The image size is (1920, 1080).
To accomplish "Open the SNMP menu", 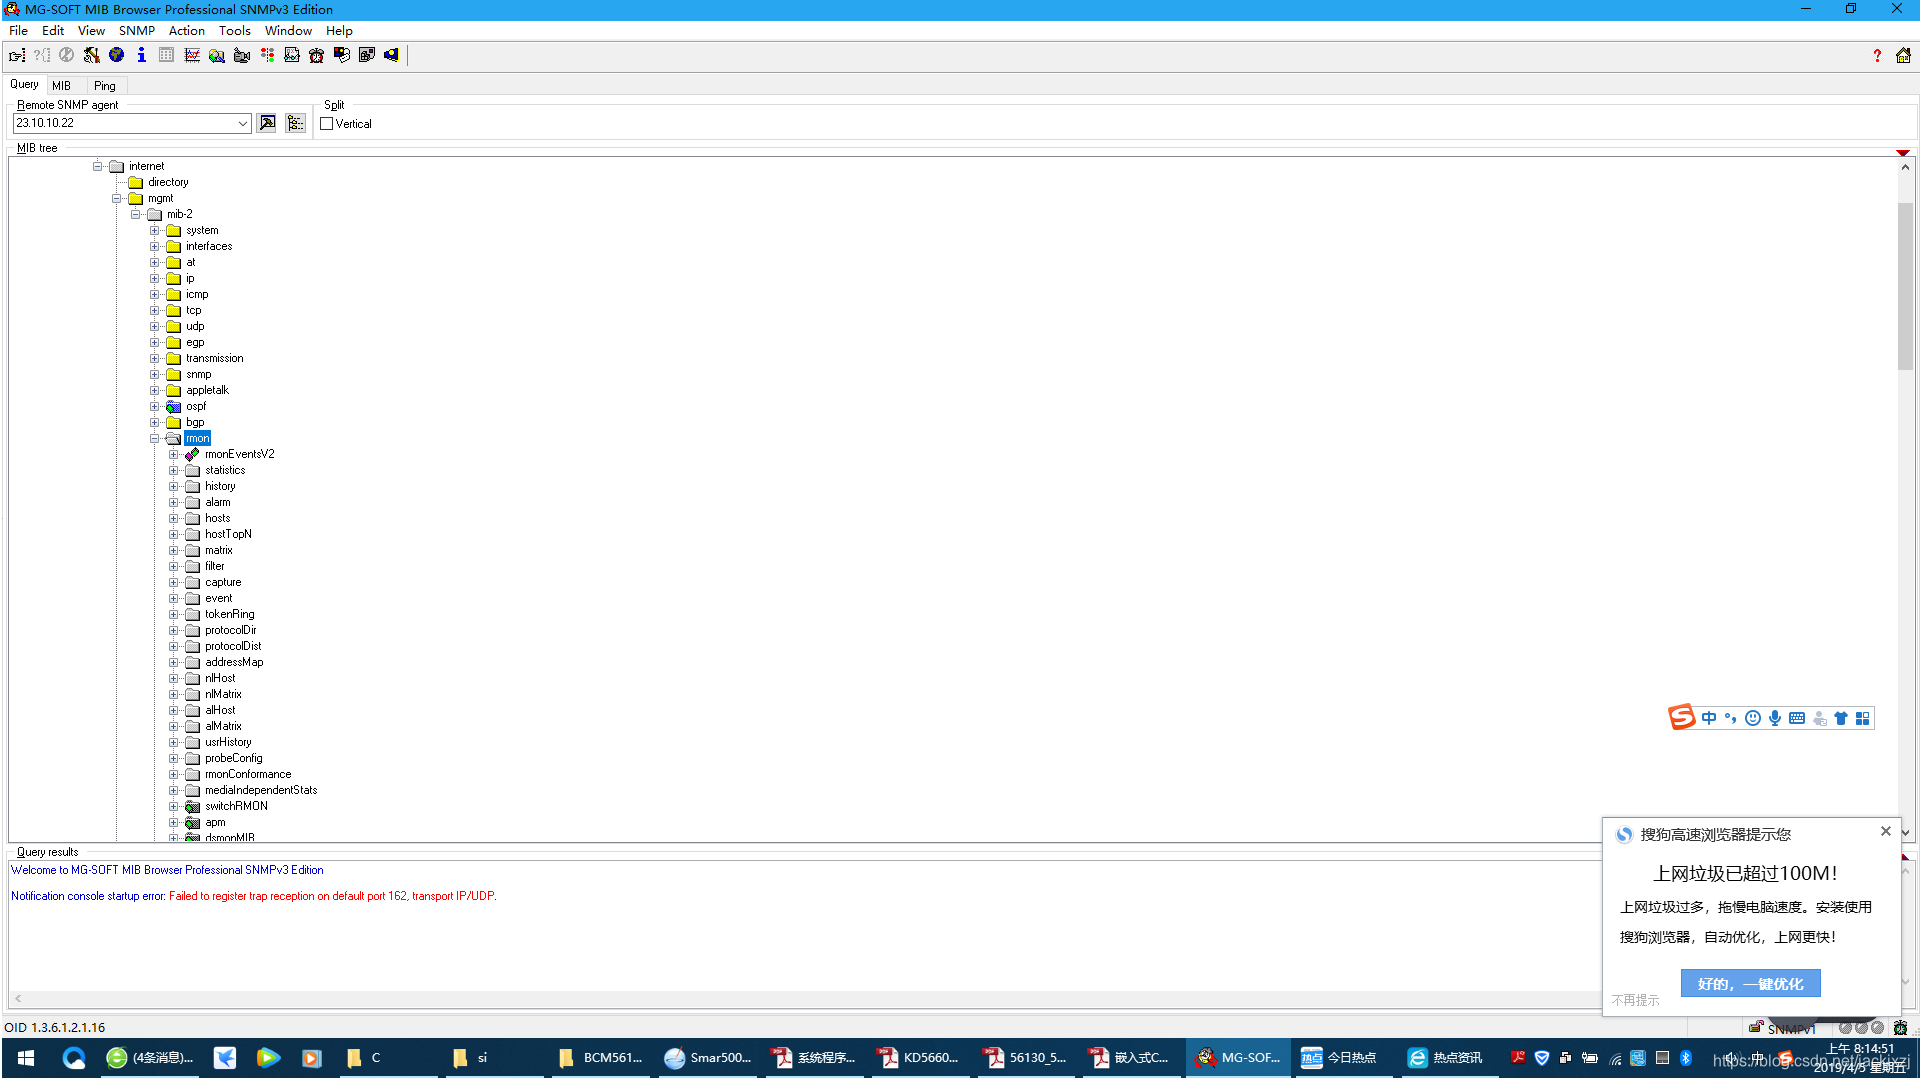I will [x=136, y=31].
